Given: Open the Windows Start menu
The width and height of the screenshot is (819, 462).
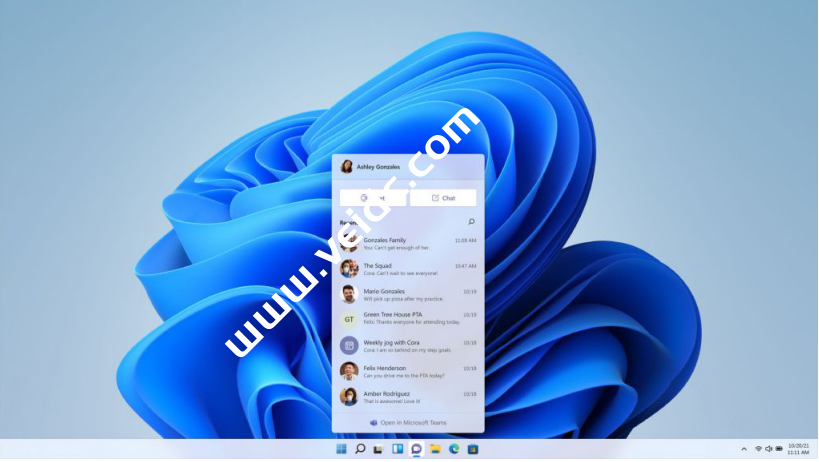Looking at the screenshot, I should (x=342, y=450).
